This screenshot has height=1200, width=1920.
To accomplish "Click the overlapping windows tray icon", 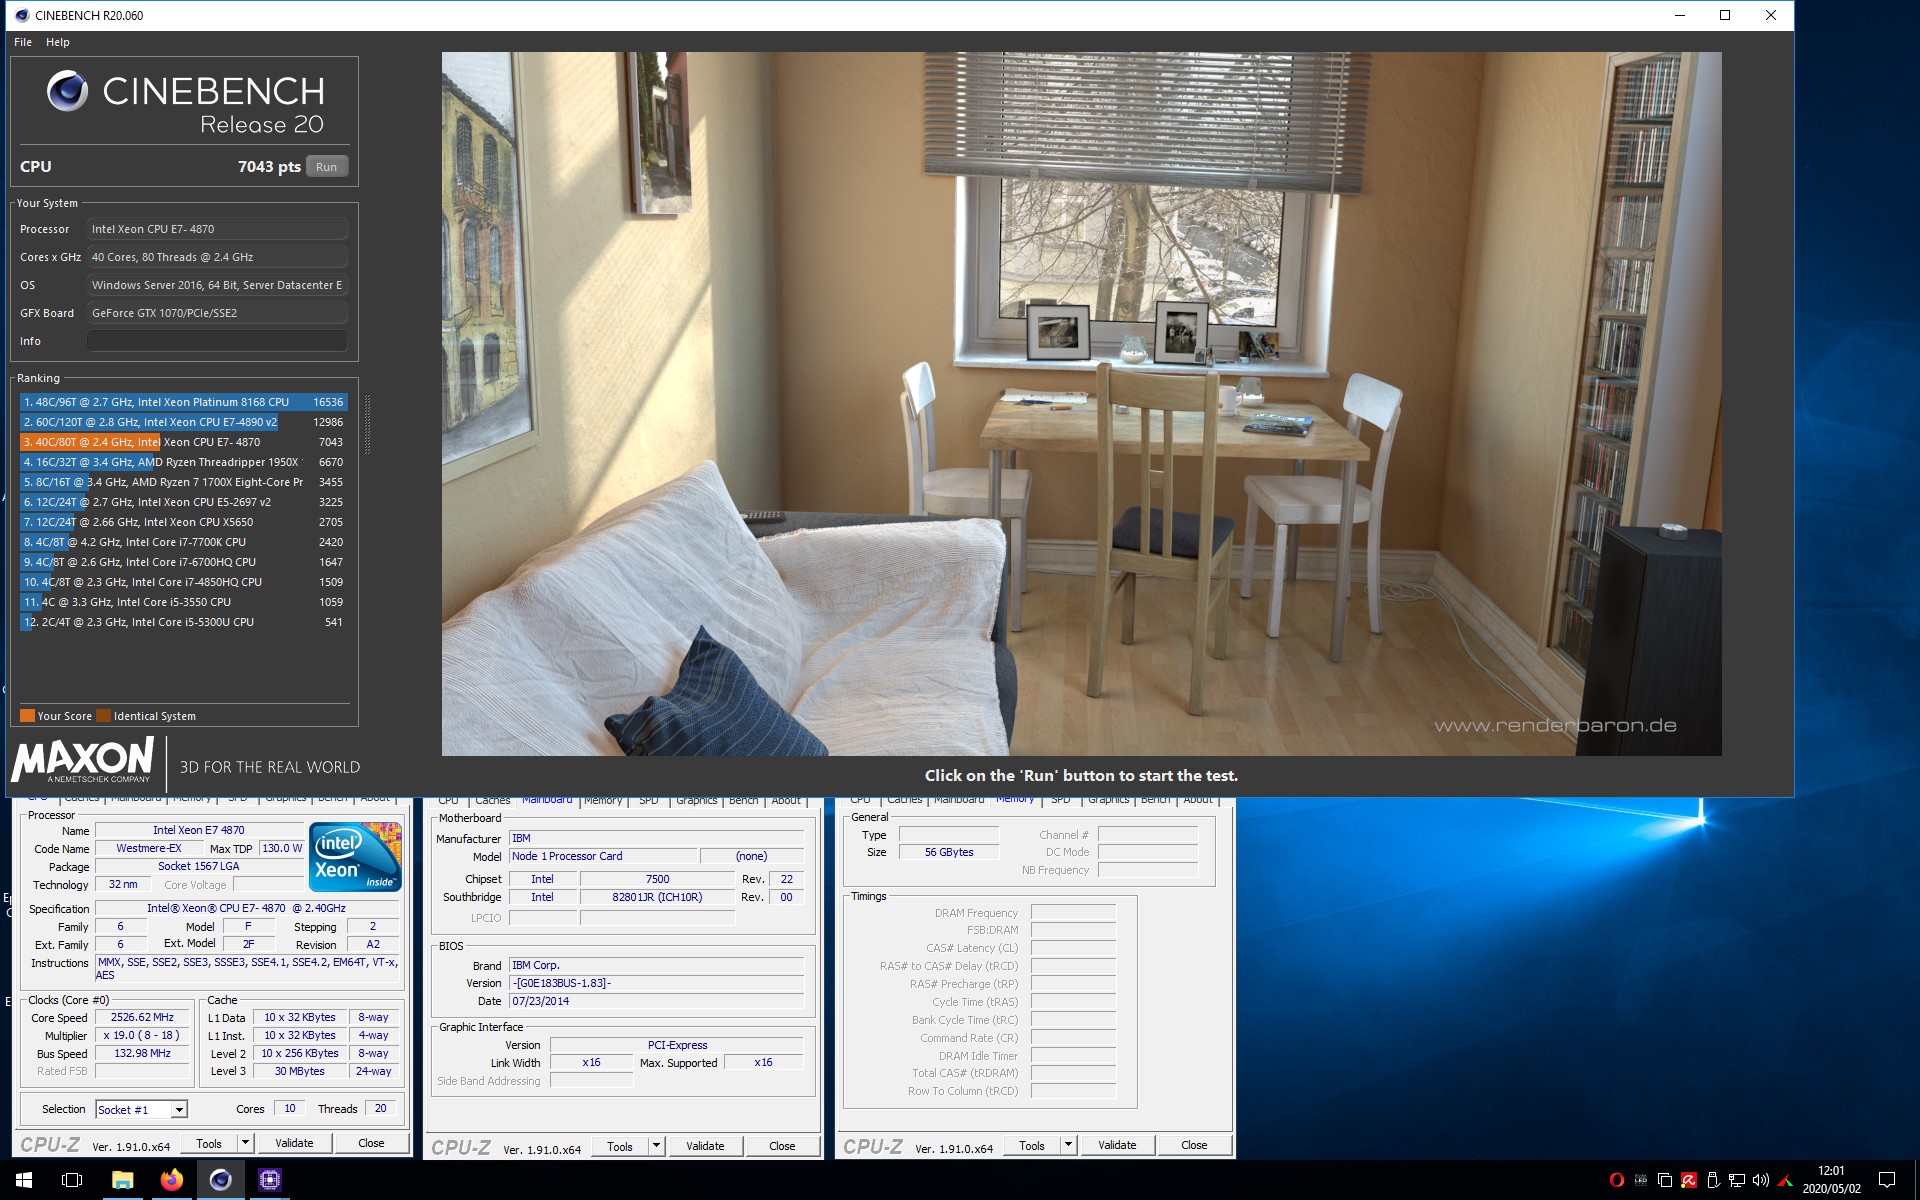I will [1664, 1180].
